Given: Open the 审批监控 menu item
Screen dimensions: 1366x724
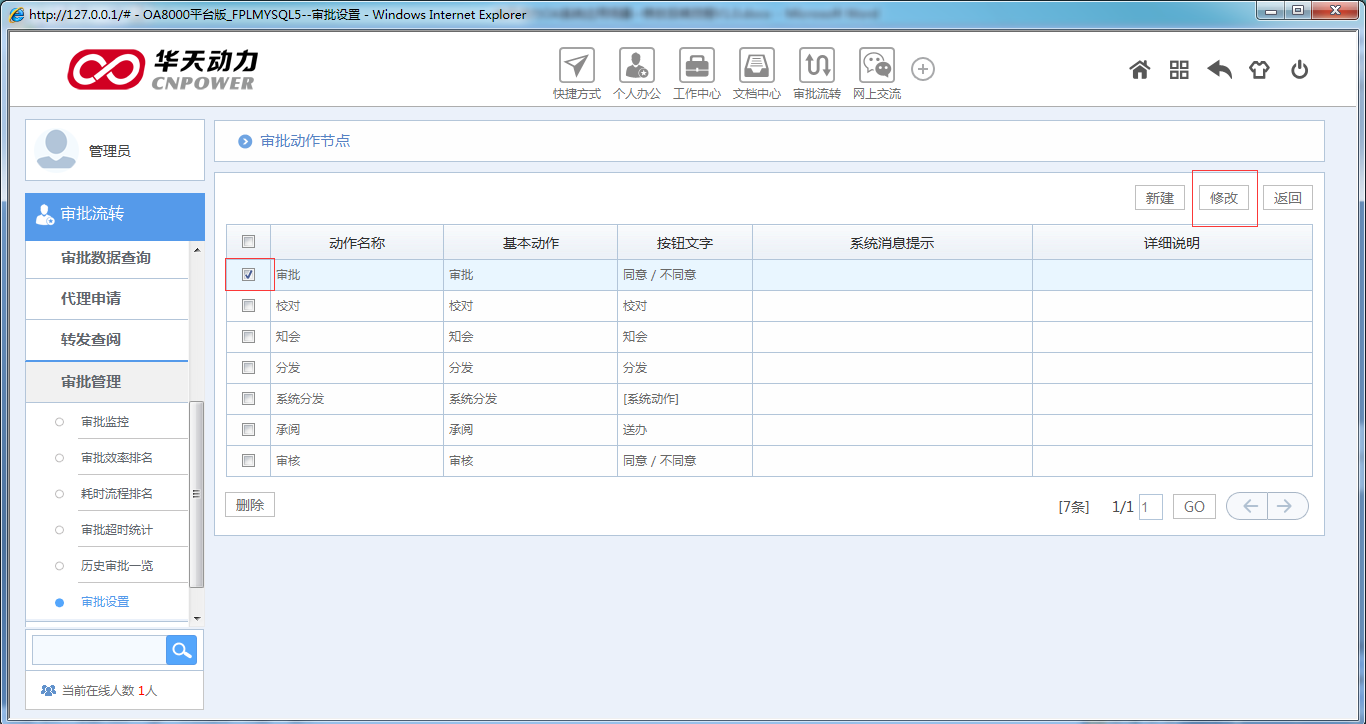Looking at the screenshot, I should 105,422.
